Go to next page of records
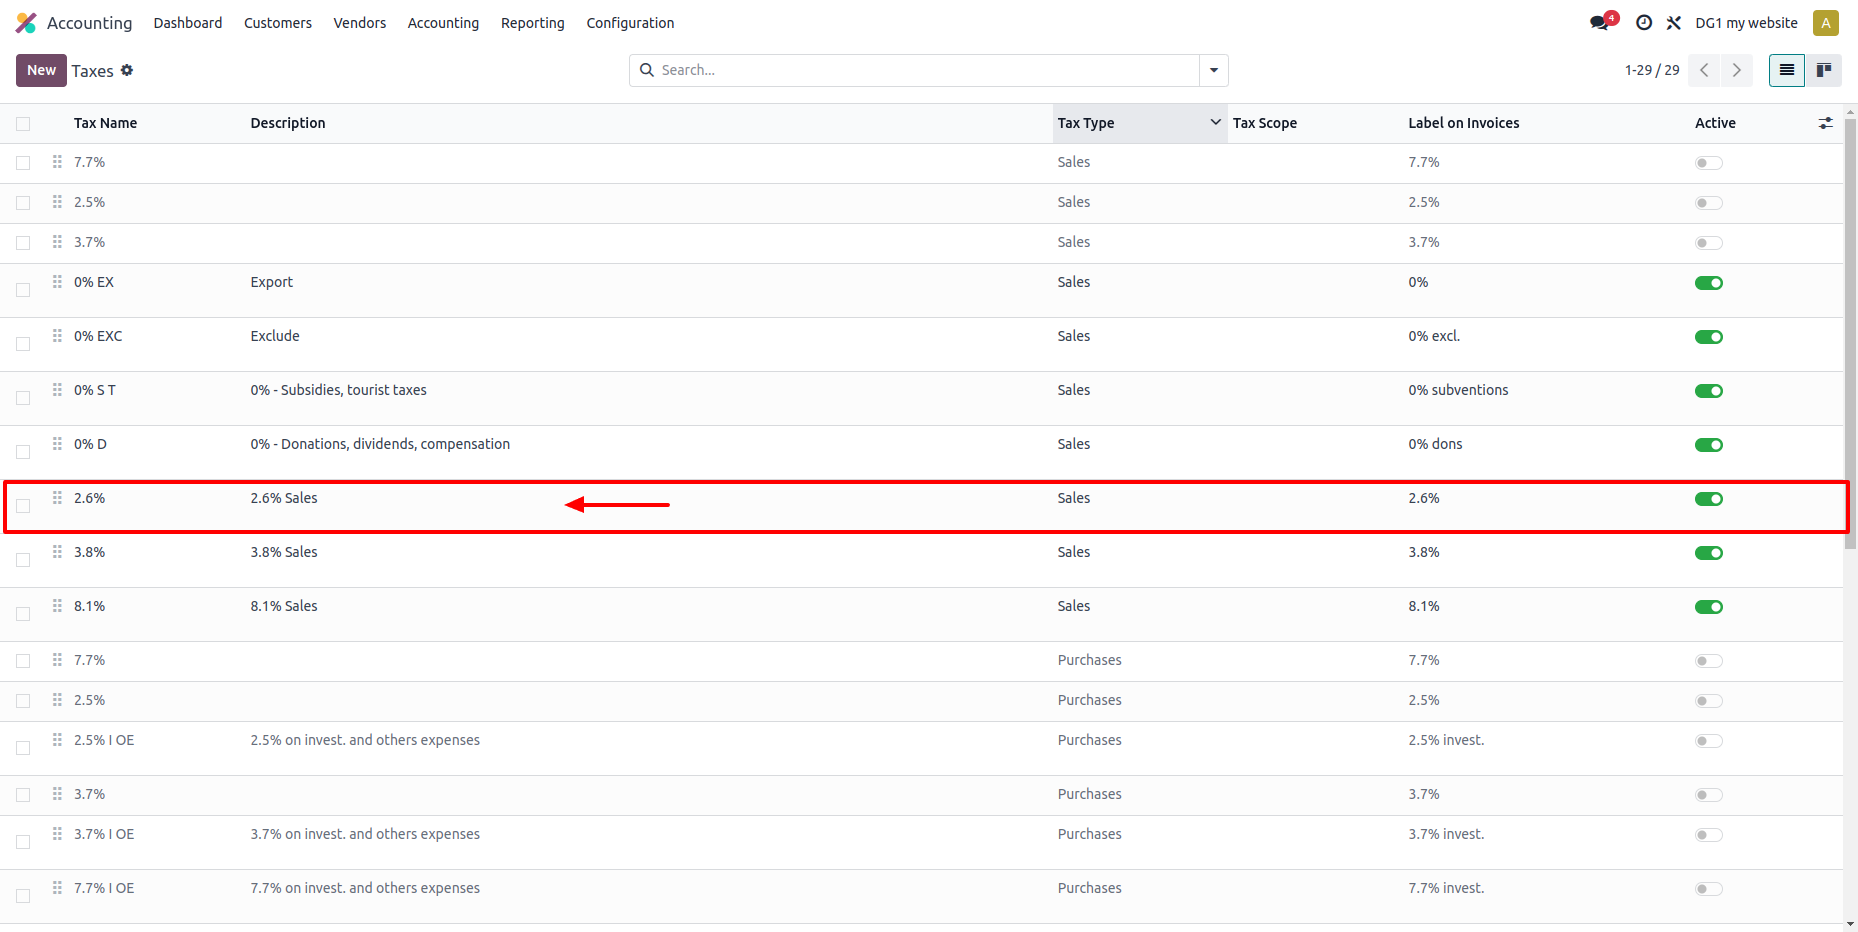Image resolution: width=1858 pixels, height=932 pixels. (x=1737, y=70)
